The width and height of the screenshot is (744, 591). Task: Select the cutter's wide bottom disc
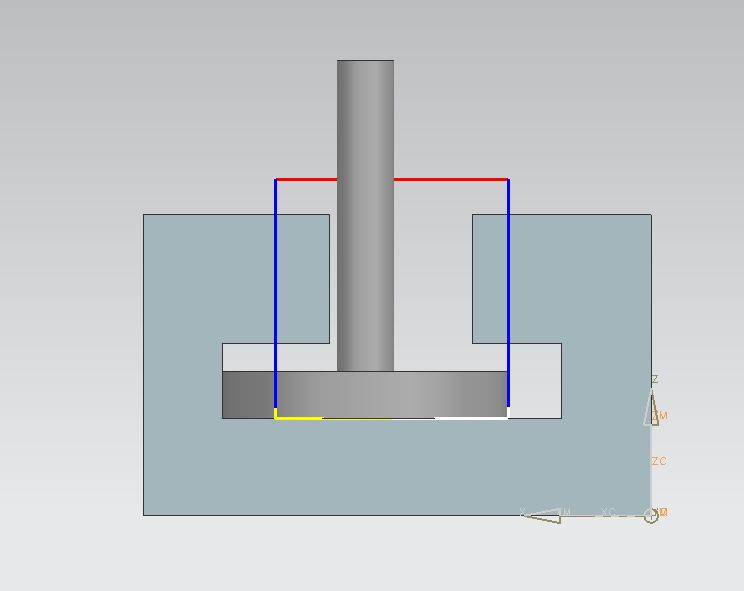tap(365, 395)
